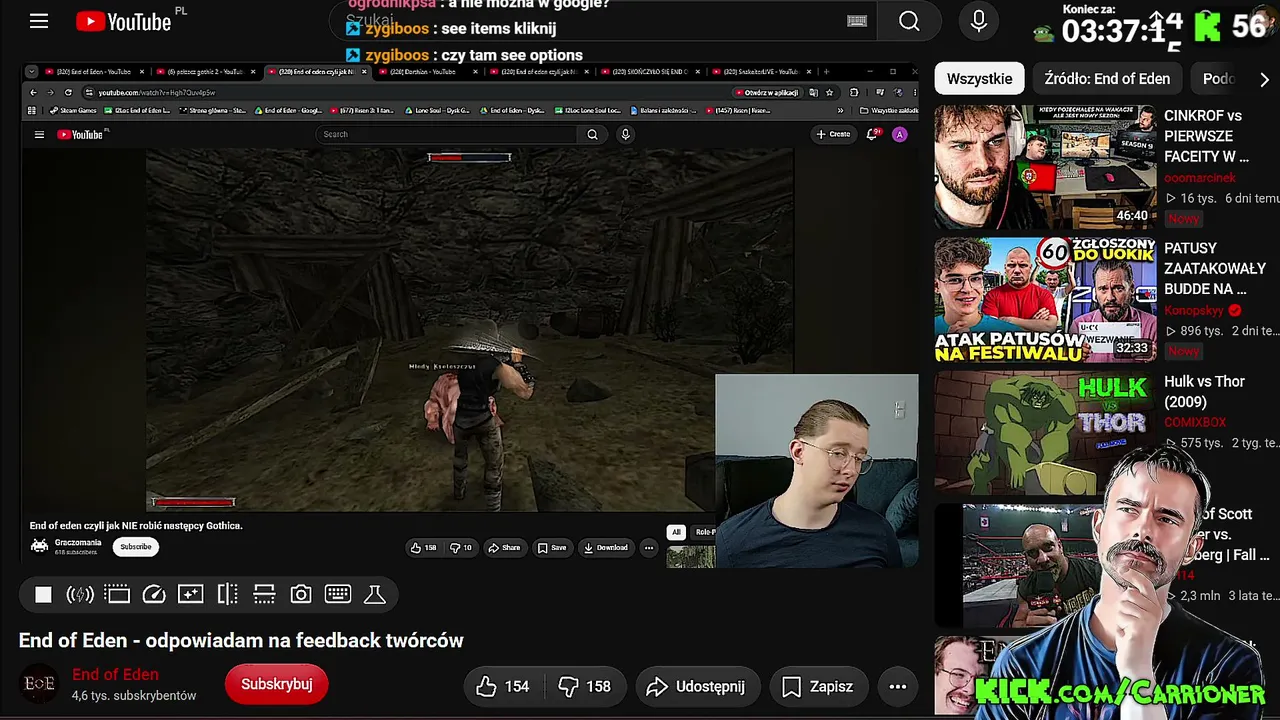The height and width of the screenshot is (720, 1280).
Task: Open the Wszystkie zakładki bookmarks folder
Action: [890, 110]
